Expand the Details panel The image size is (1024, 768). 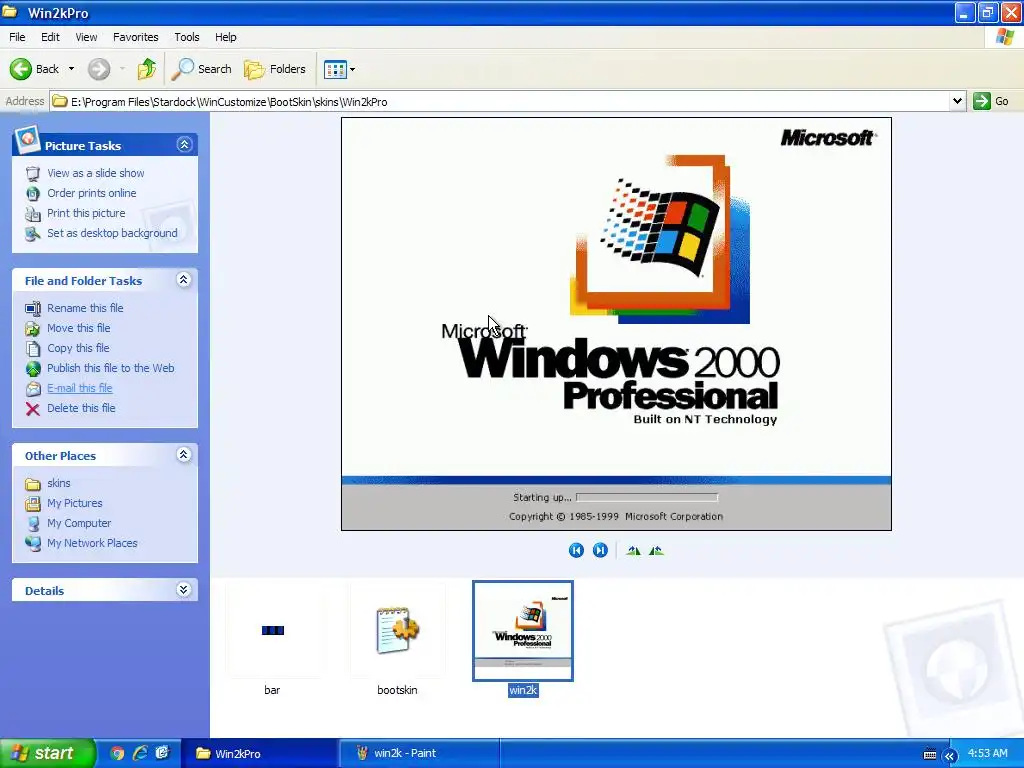point(184,590)
